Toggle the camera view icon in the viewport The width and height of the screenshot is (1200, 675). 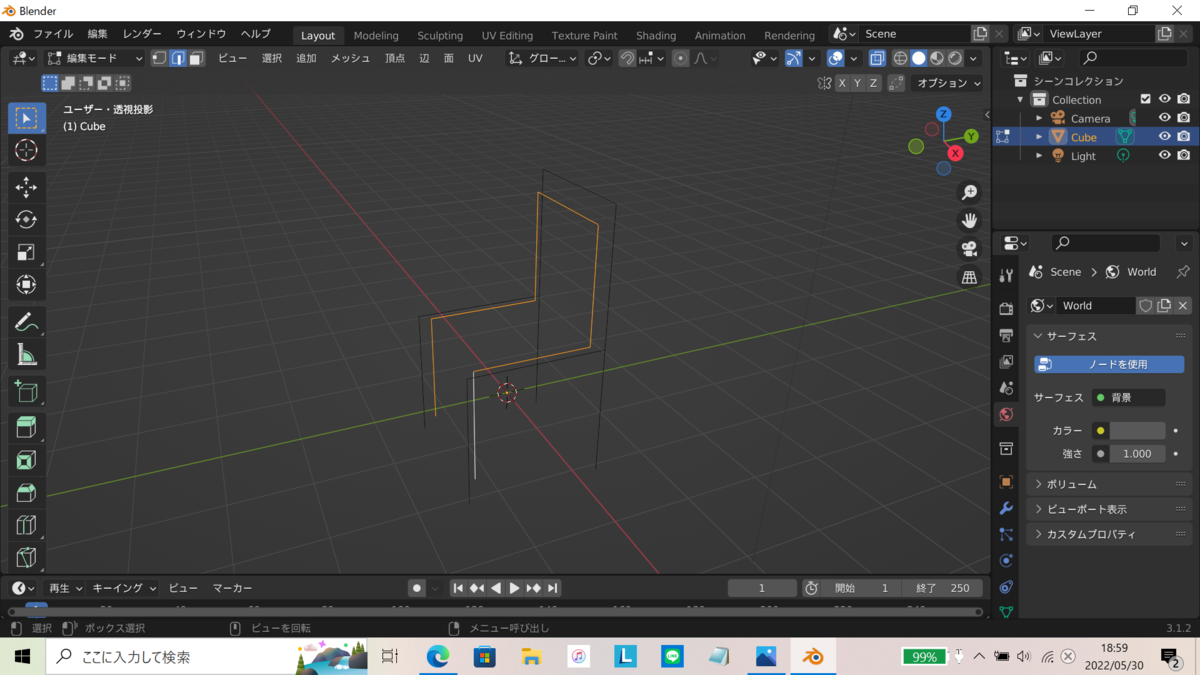[x=969, y=249]
